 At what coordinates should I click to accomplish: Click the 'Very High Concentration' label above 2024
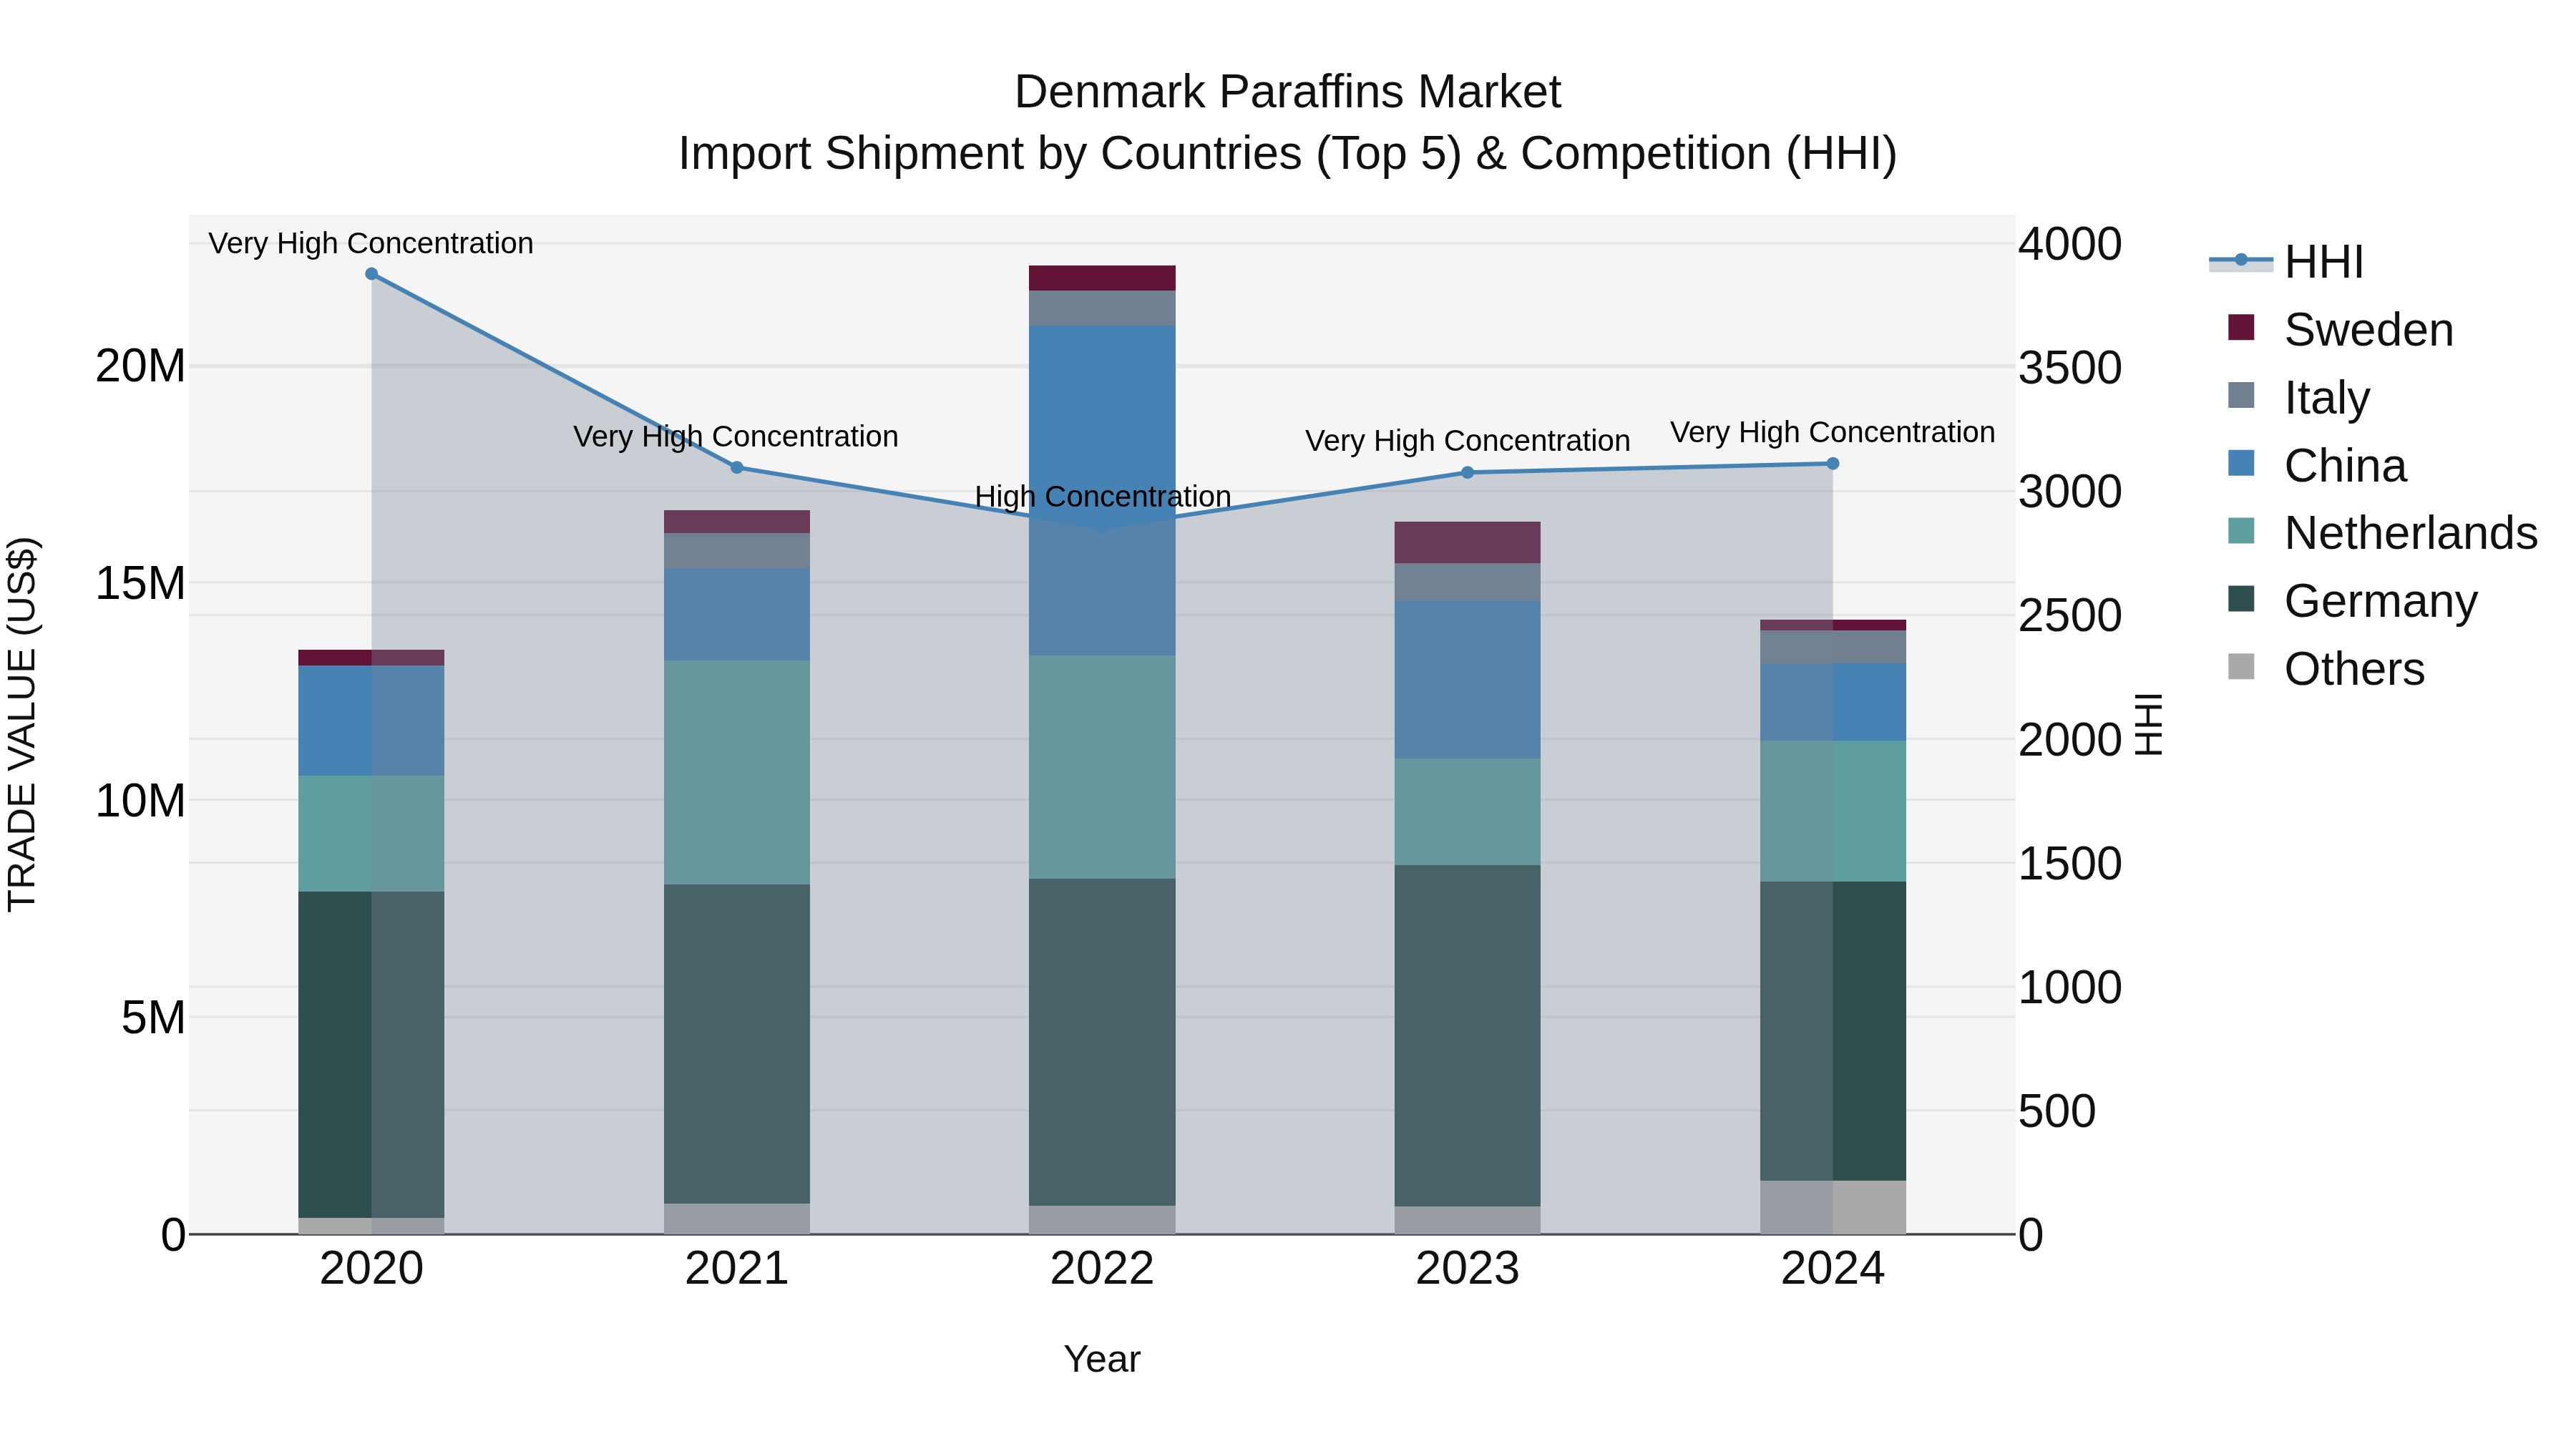[x=1833, y=432]
